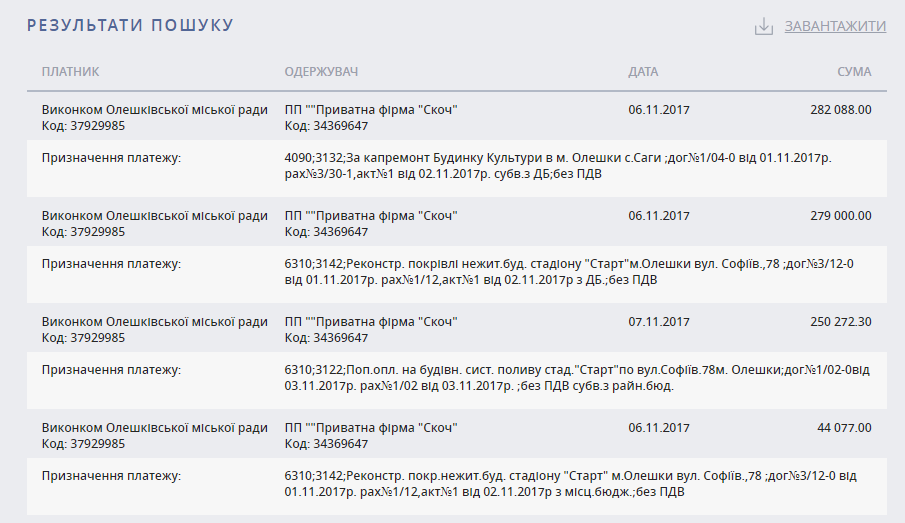Click recipient name in the 279 000.00 row
This screenshot has height=523, width=905.
click(371, 216)
